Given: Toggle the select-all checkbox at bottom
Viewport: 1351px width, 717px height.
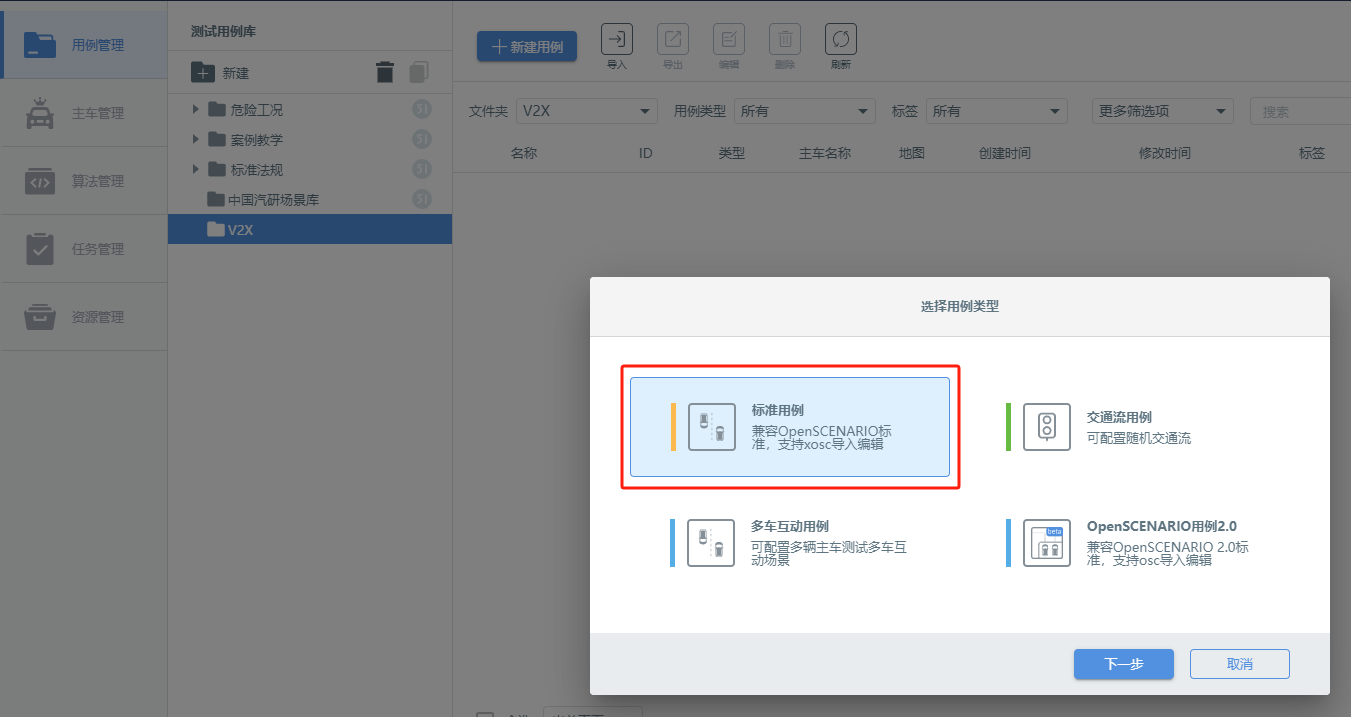Looking at the screenshot, I should tap(485, 714).
